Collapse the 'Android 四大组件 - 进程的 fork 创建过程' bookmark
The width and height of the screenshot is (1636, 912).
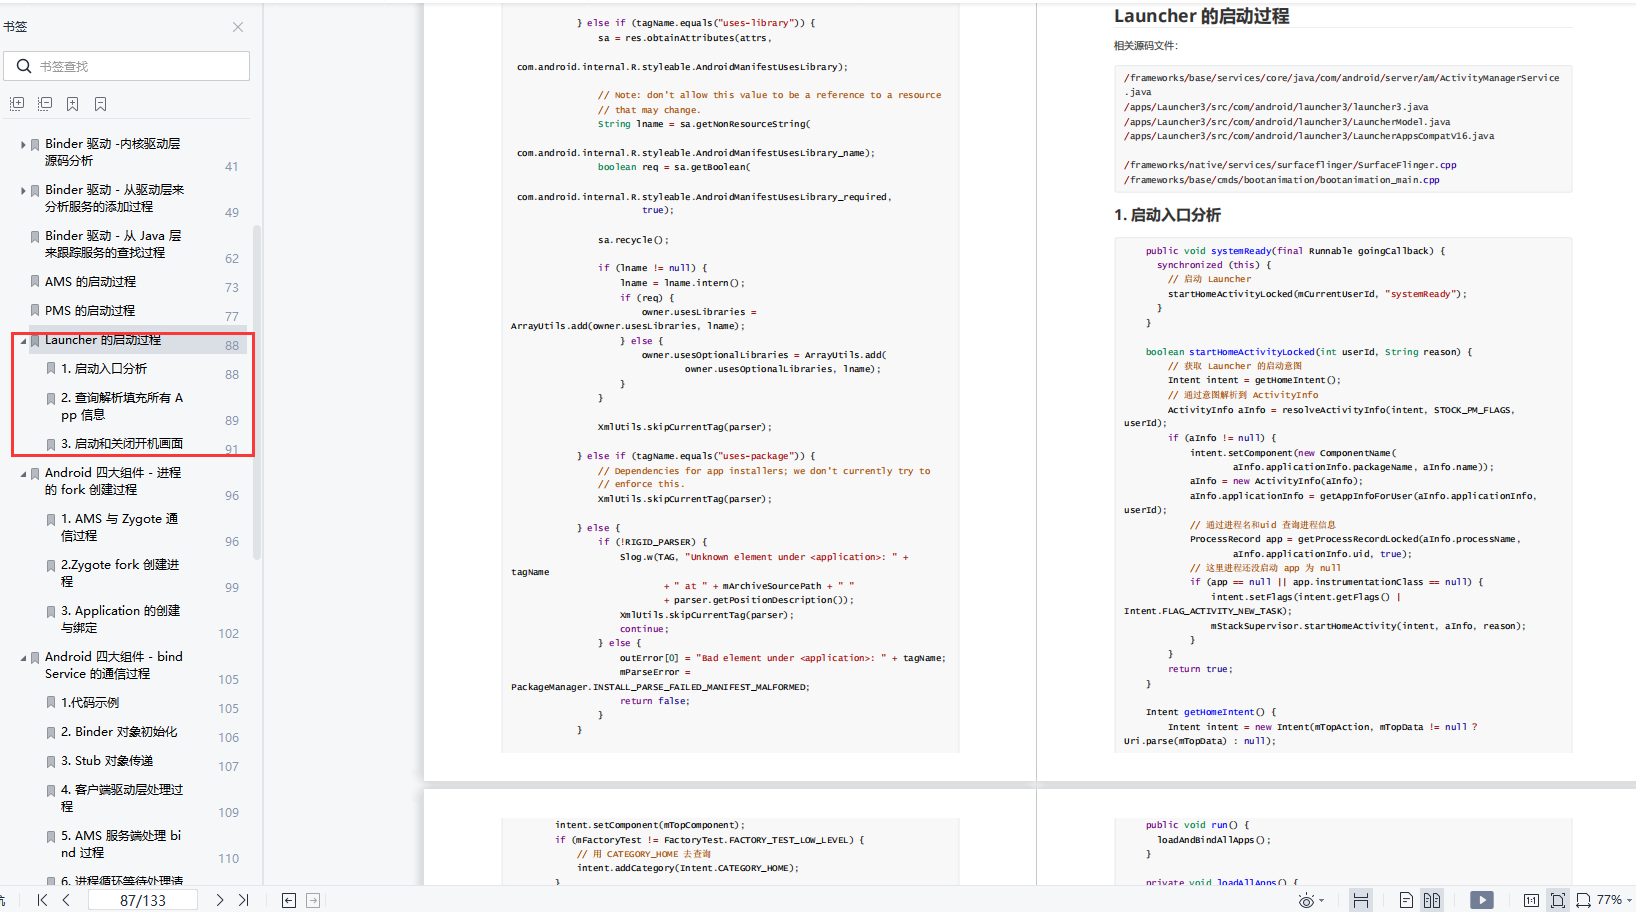point(23,474)
